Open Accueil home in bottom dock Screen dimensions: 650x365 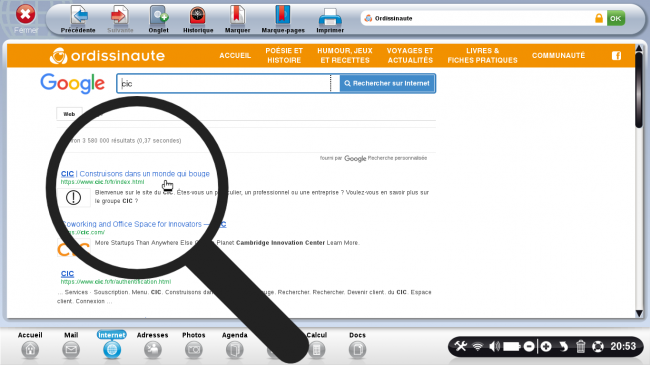(x=30, y=345)
